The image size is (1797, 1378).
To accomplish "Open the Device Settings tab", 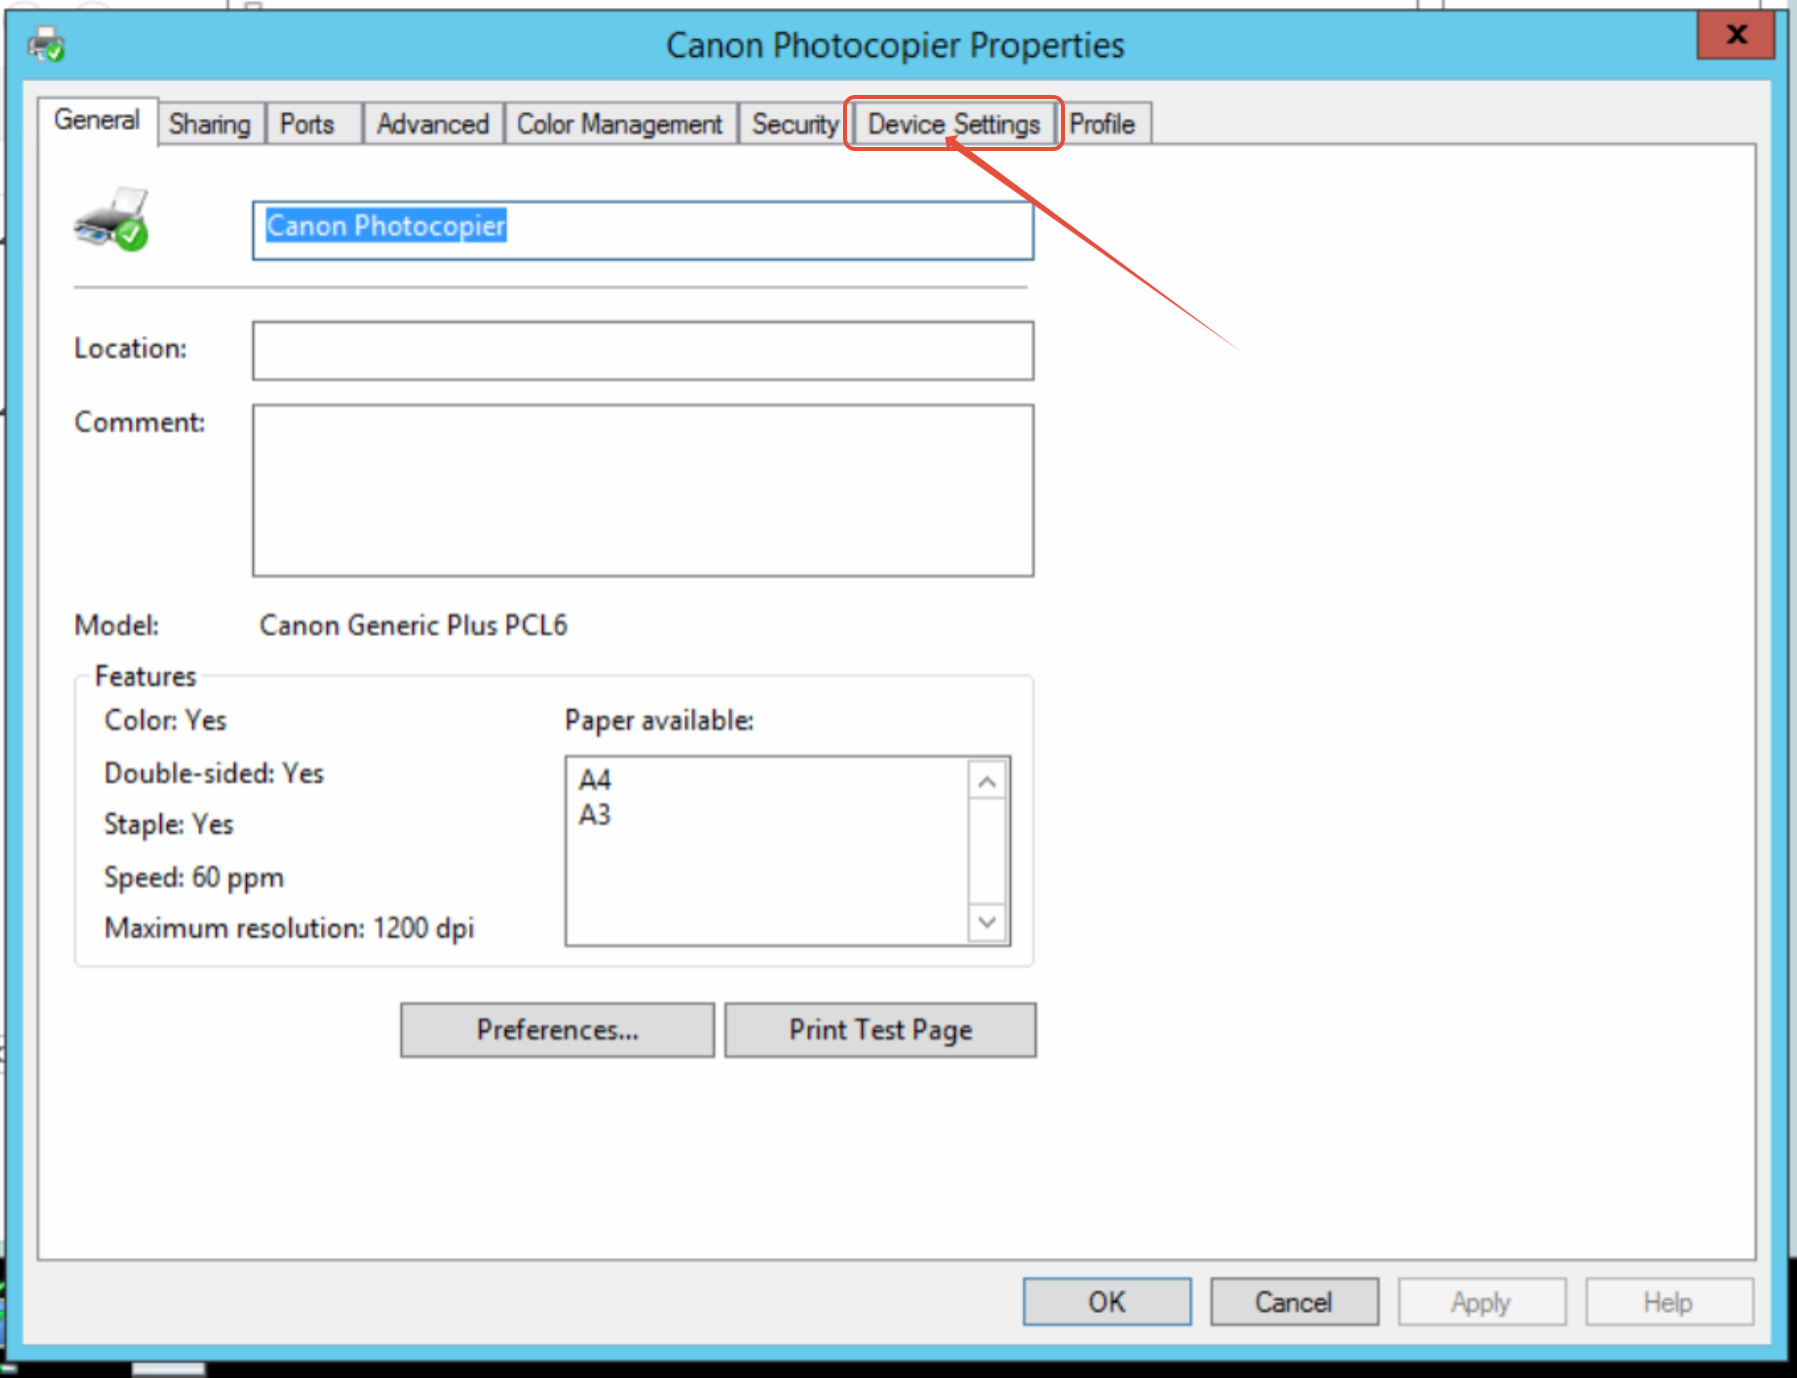I will 954,124.
